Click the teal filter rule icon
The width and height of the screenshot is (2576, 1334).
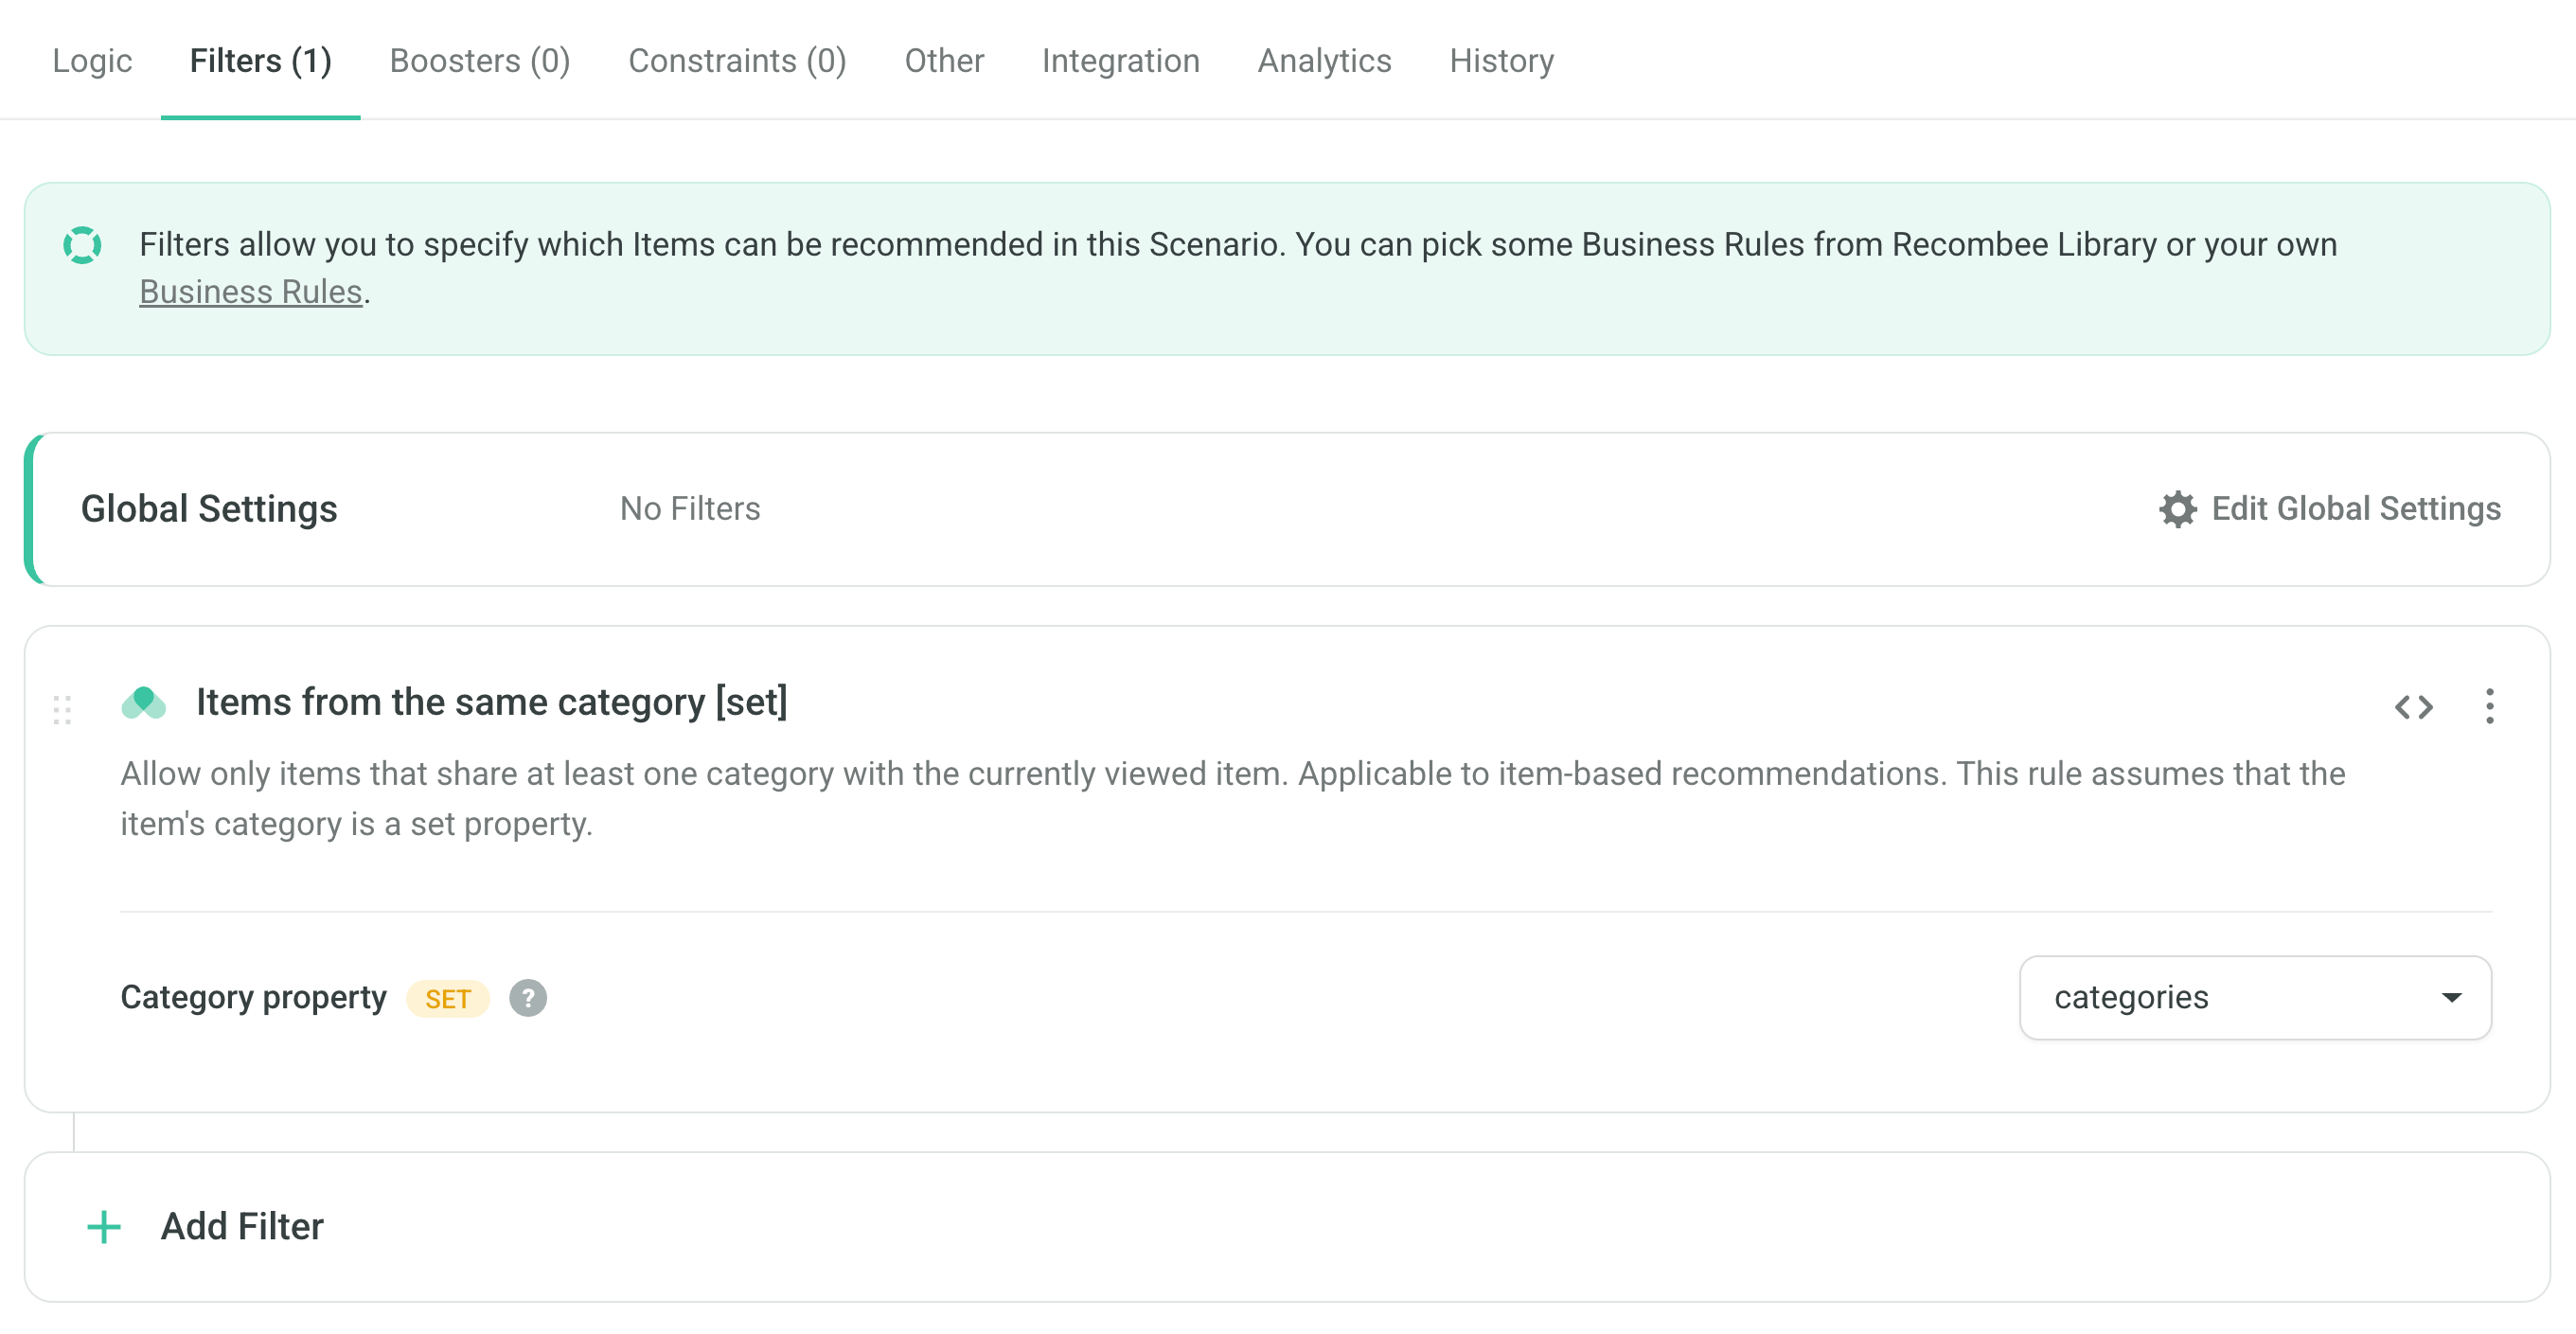coord(143,702)
